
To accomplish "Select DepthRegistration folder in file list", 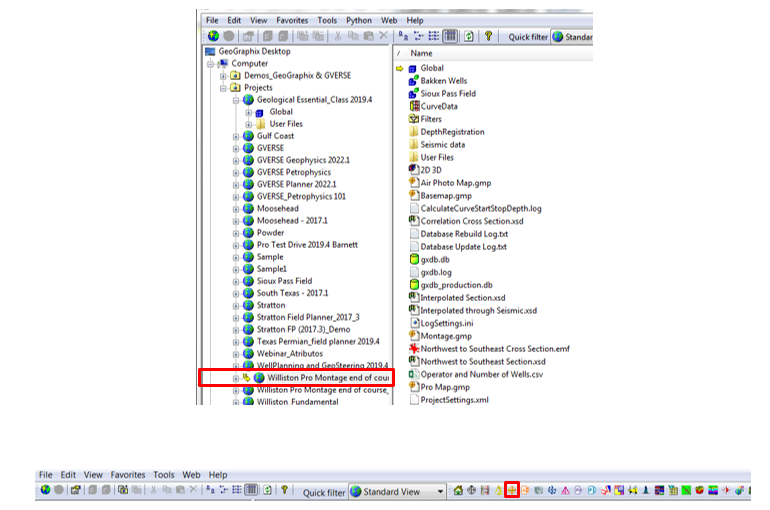I will 452,132.
